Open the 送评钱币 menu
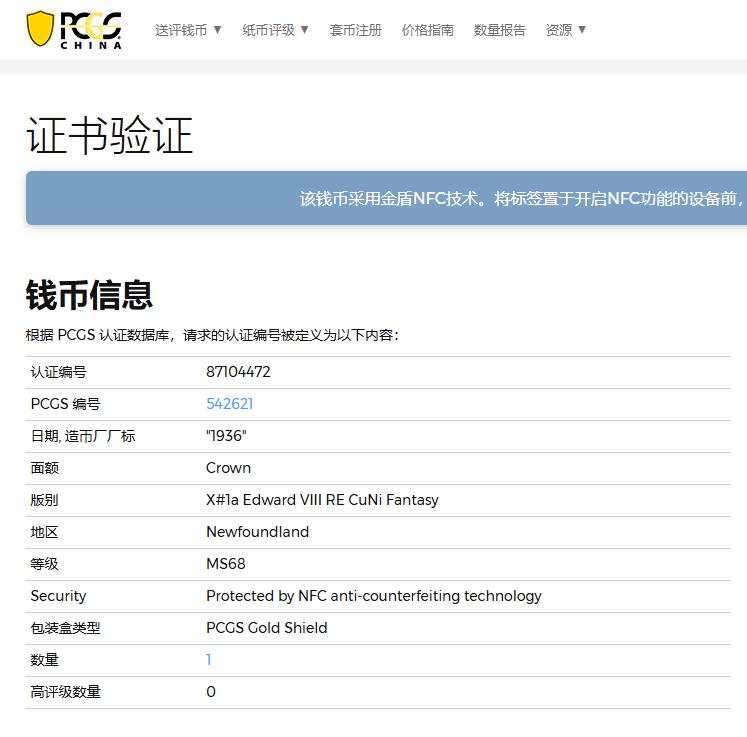This screenshot has height=737, width=747. [x=181, y=30]
